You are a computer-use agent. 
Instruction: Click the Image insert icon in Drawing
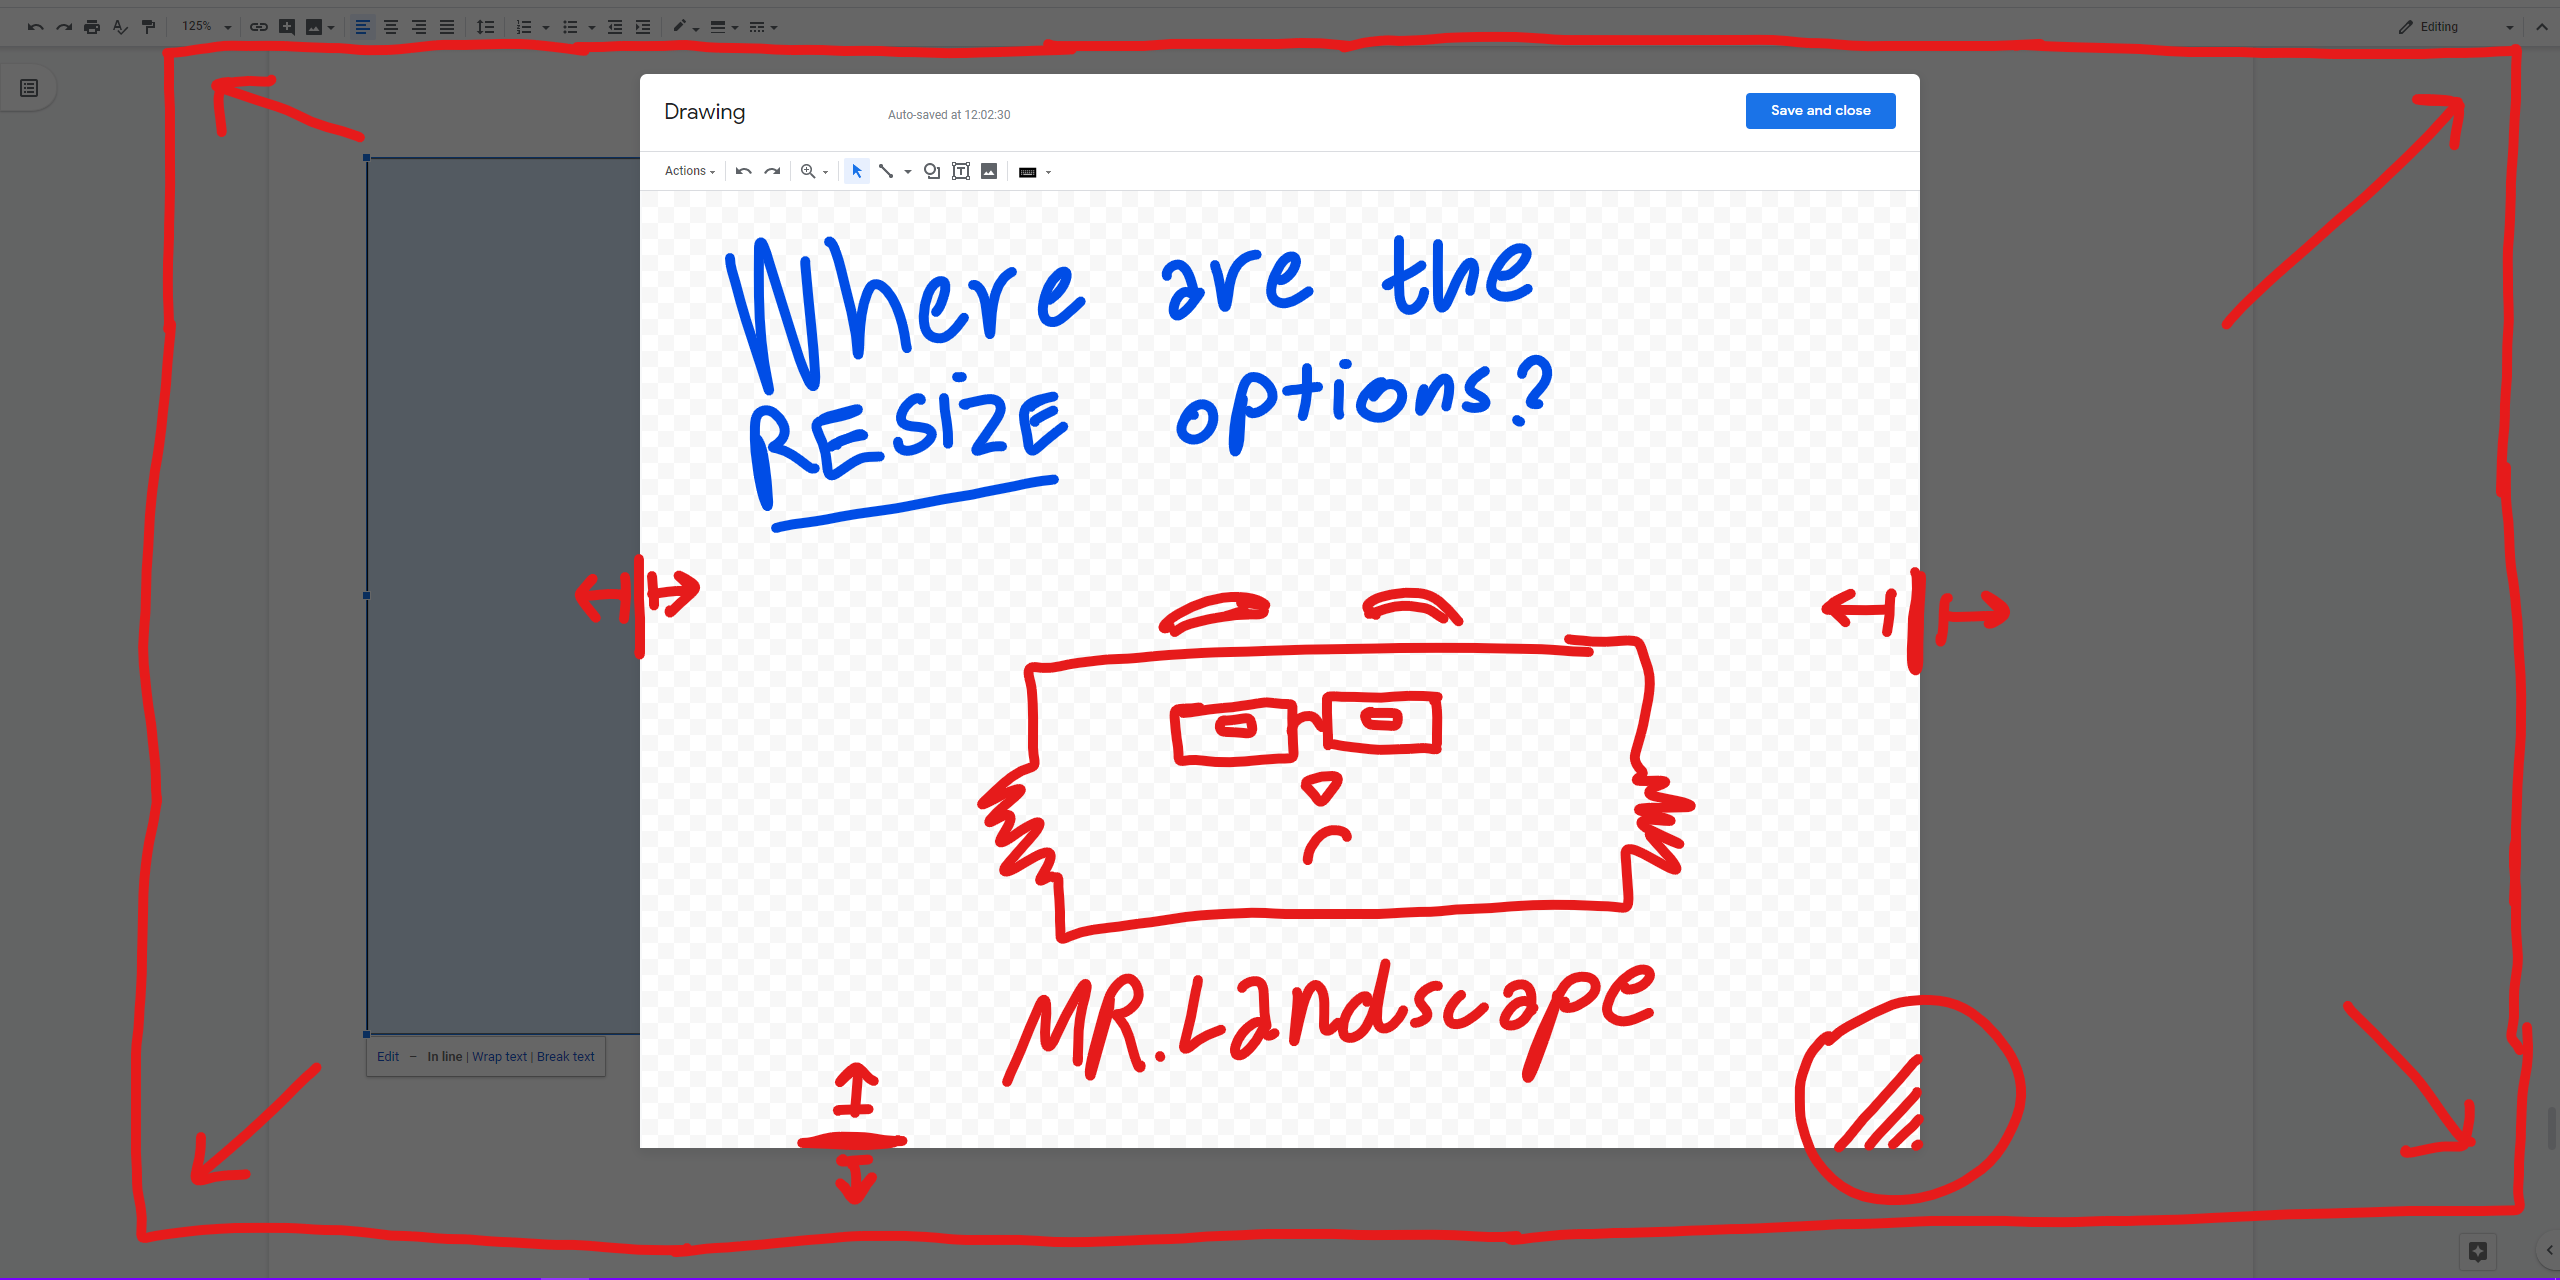point(989,171)
